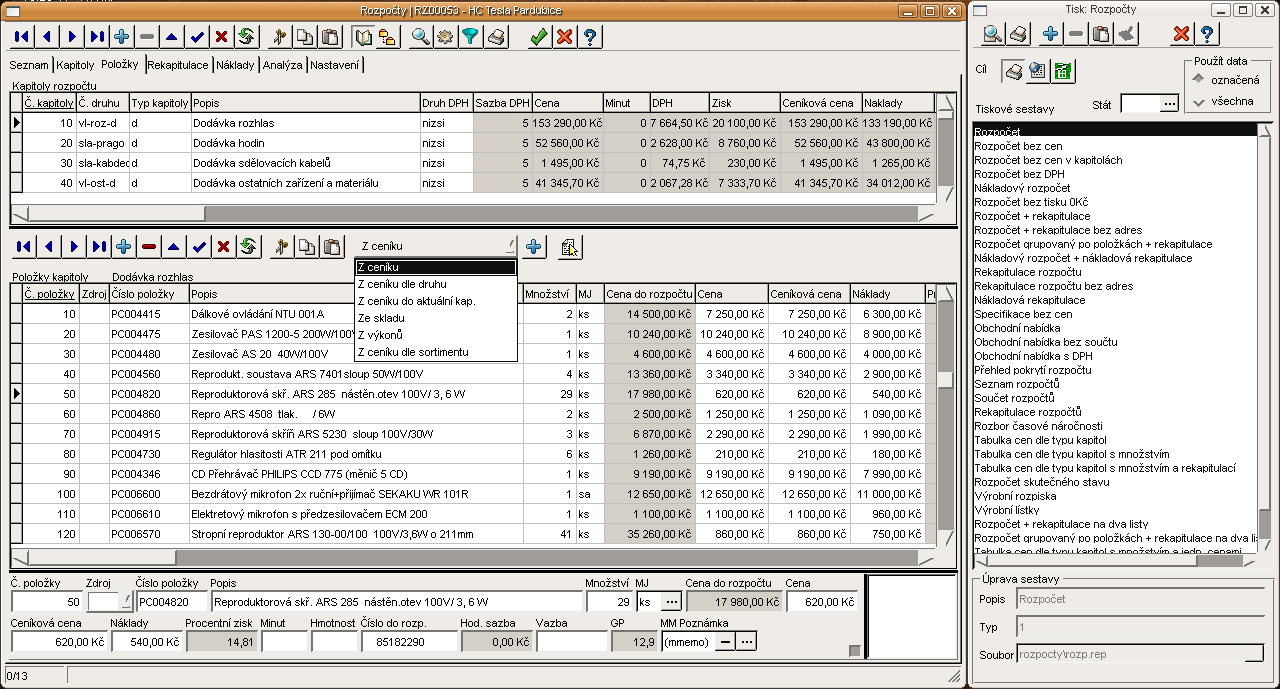Select the web export target icon beside Cíl
1280x689 pixels.
point(1037,71)
